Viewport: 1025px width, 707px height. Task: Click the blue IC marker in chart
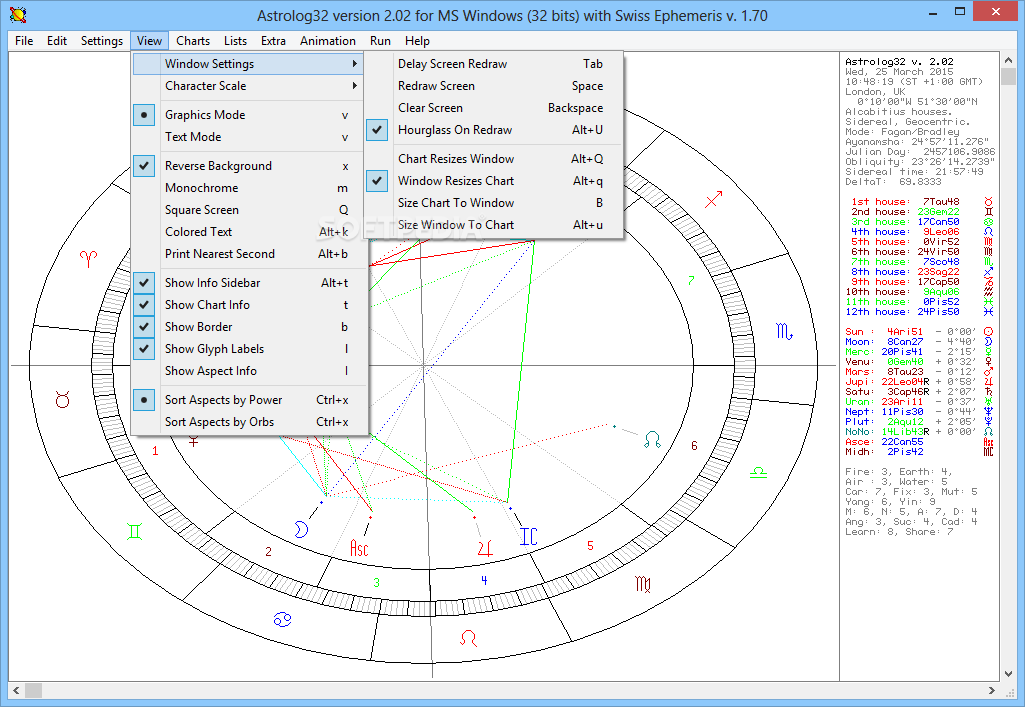[x=528, y=536]
